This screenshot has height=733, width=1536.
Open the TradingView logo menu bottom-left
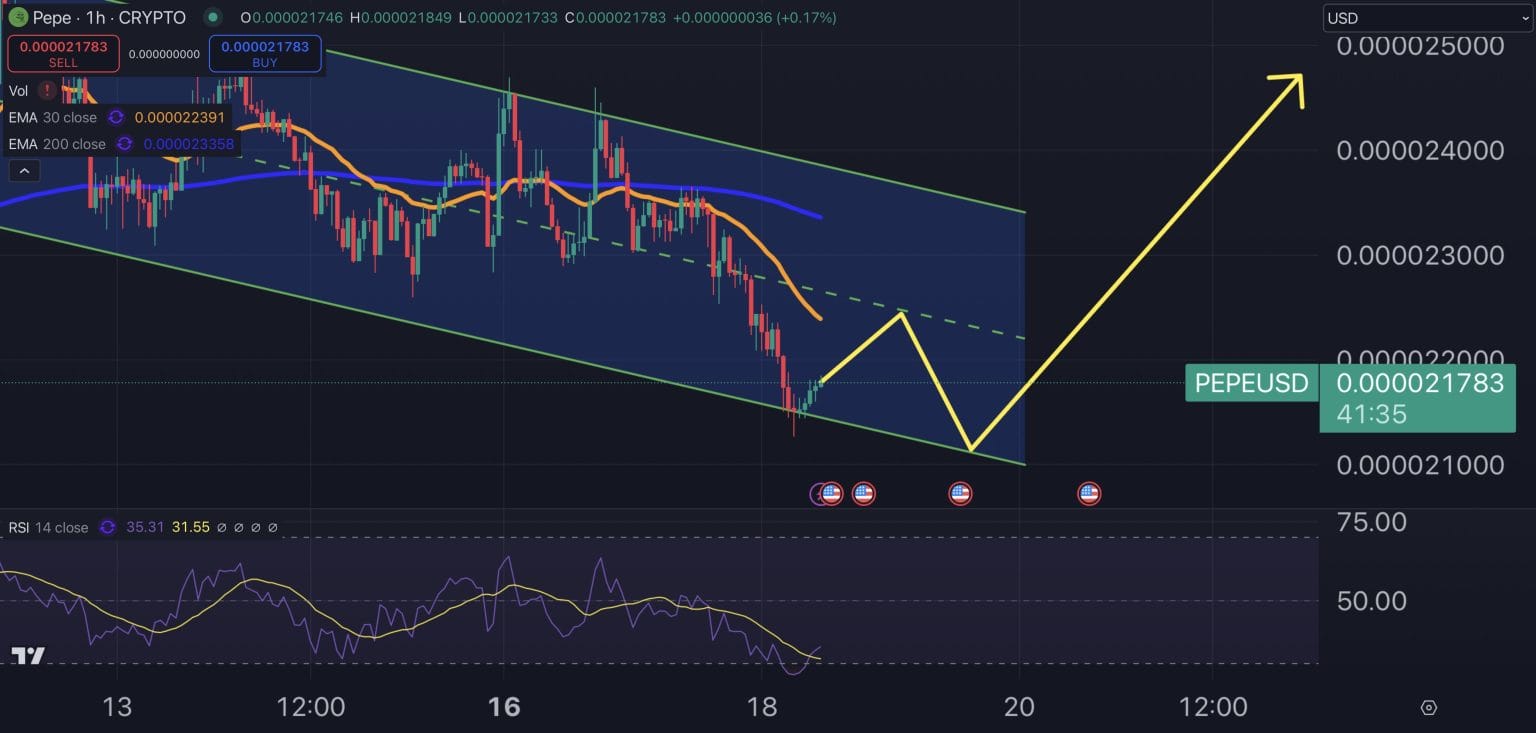(27, 657)
